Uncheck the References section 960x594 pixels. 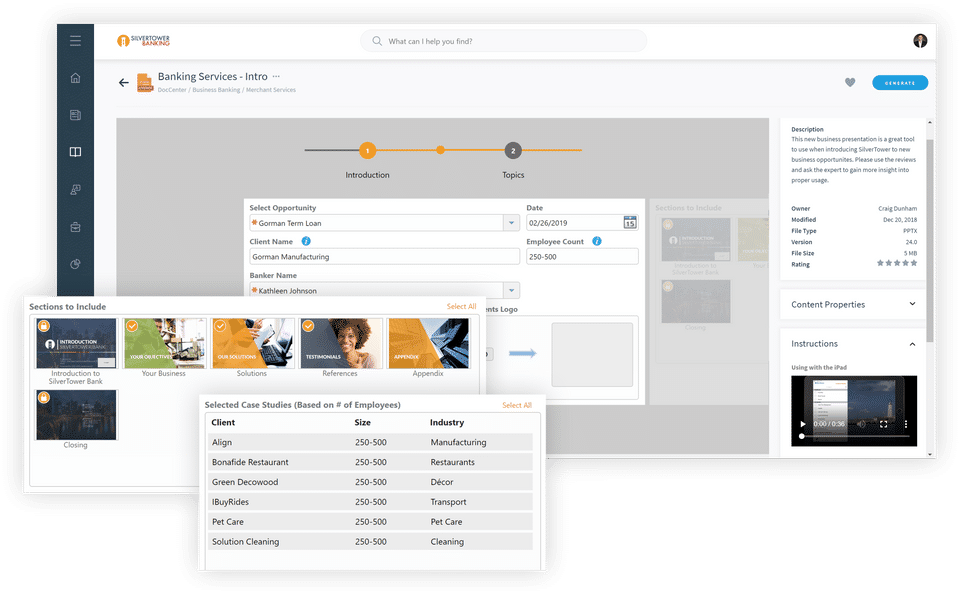coord(309,326)
